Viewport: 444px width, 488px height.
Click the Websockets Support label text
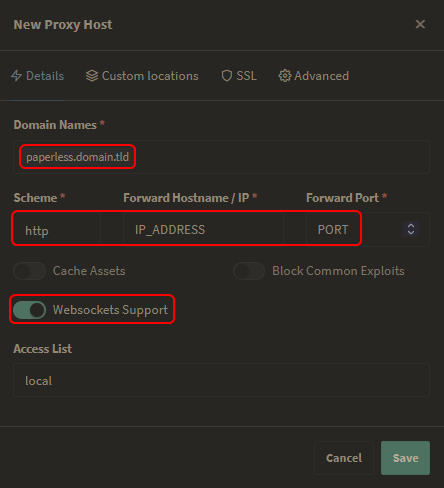point(110,310)
